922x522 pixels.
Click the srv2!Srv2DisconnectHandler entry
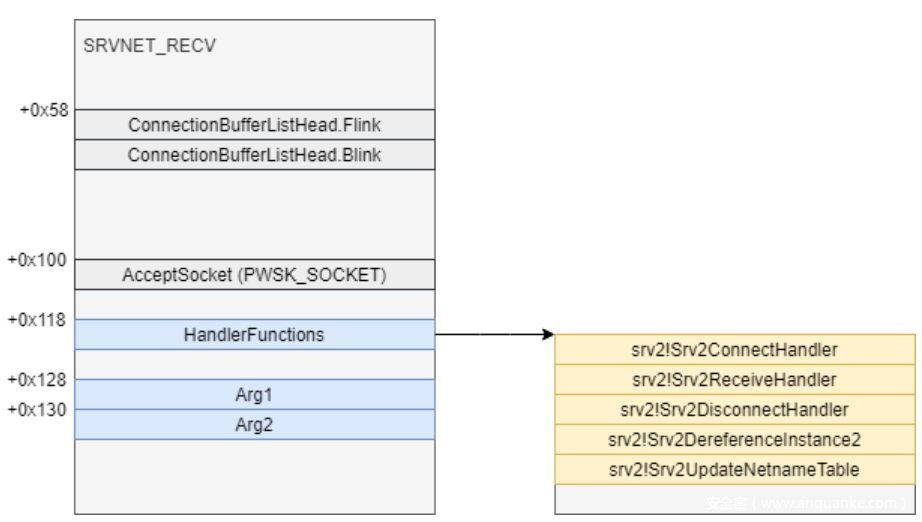pos(735,410)
